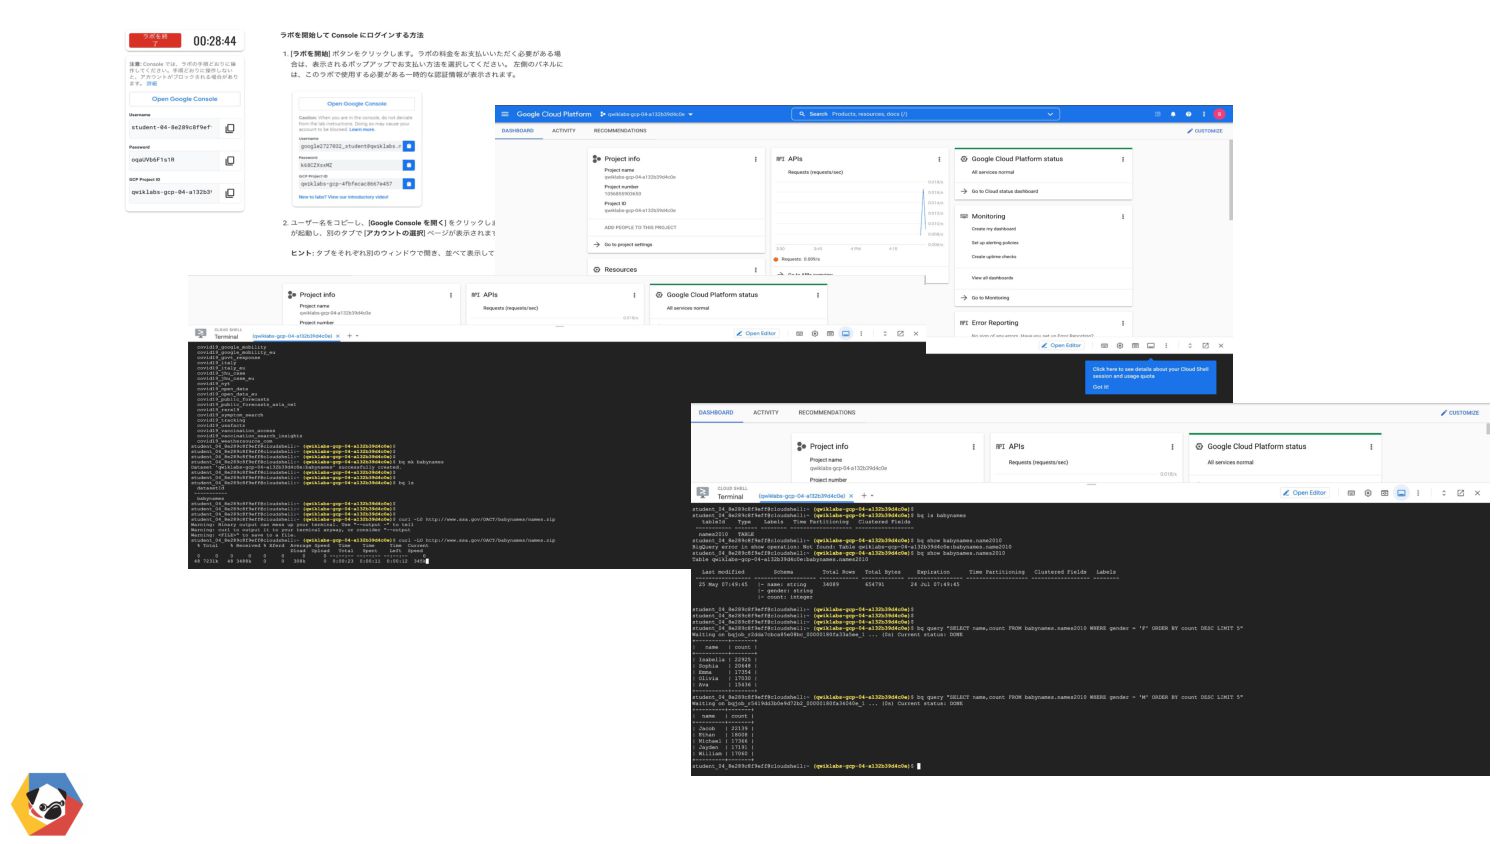1500x844 pixels.
Task: Click View all dashboards
Action: (992, 278)
